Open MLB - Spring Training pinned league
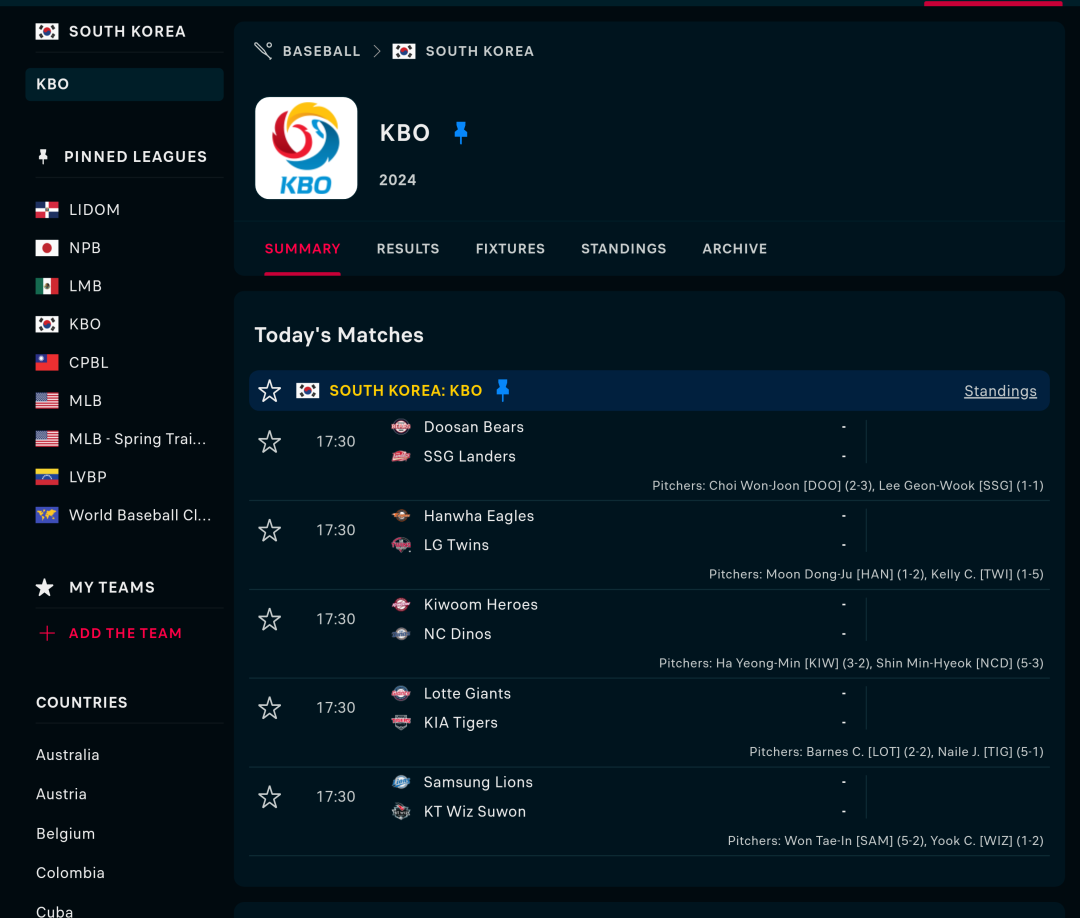 click(138, 439)
